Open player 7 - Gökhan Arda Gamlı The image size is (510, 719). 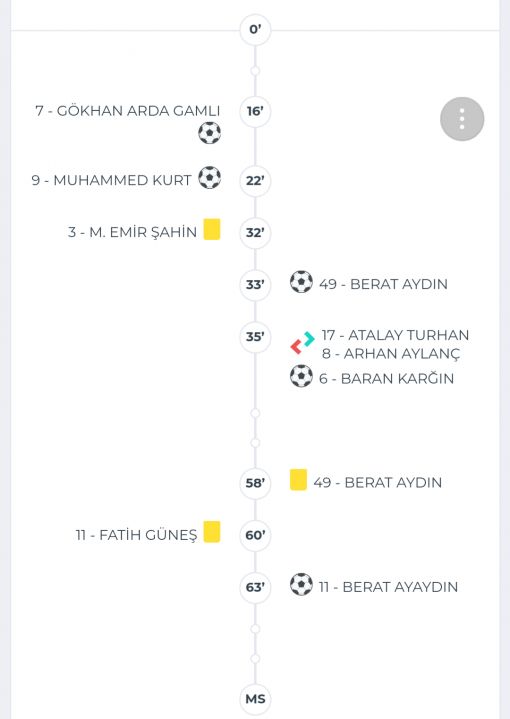click(128, 111)
